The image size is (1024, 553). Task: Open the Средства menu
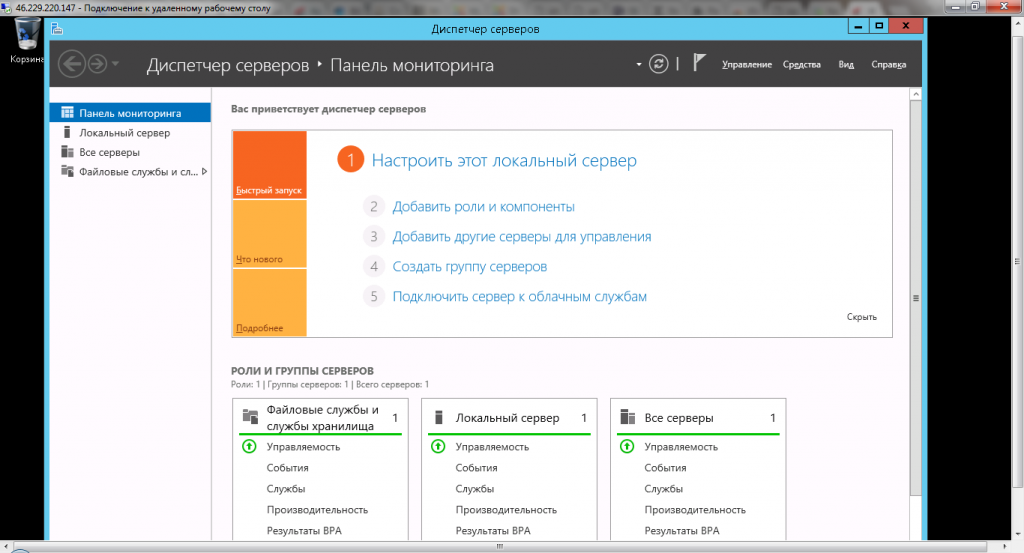pos(801,65)
